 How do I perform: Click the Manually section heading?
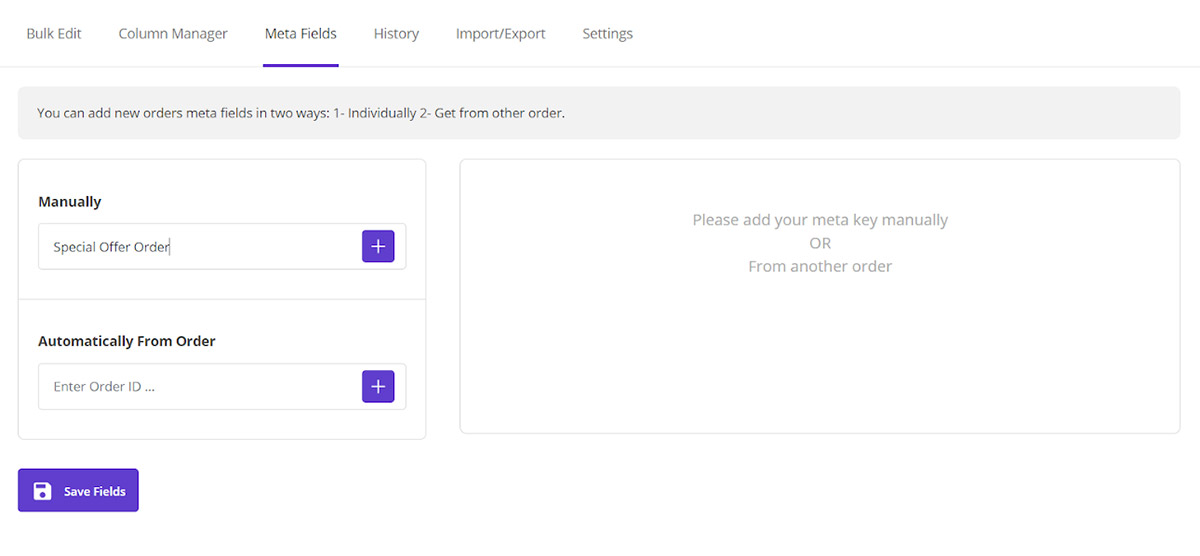tap(70, 202)
